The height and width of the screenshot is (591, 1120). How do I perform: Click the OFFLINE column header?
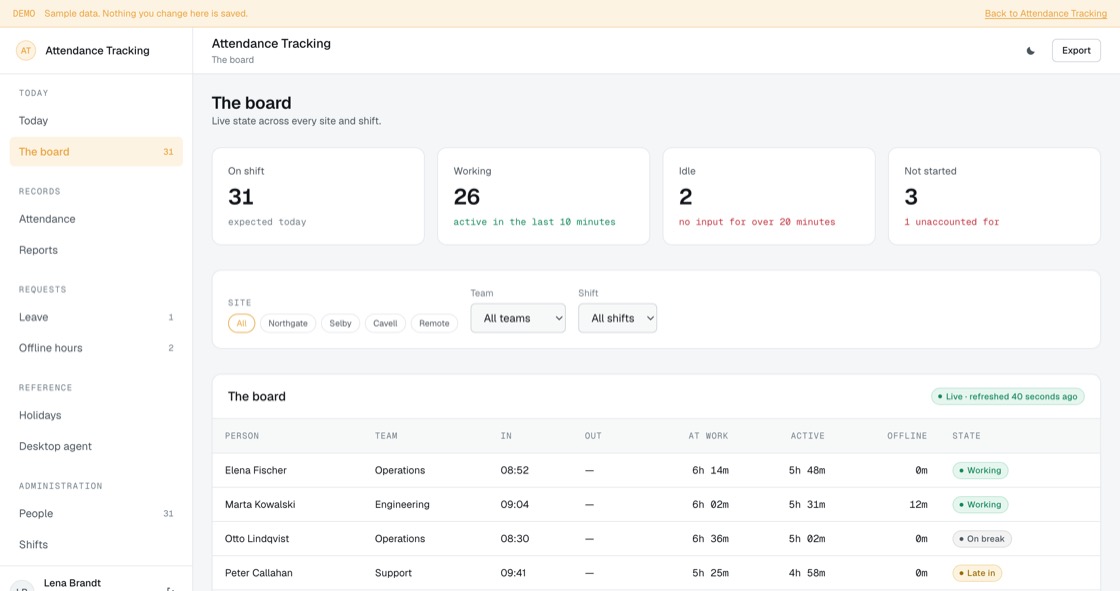[x=907, y=436]
